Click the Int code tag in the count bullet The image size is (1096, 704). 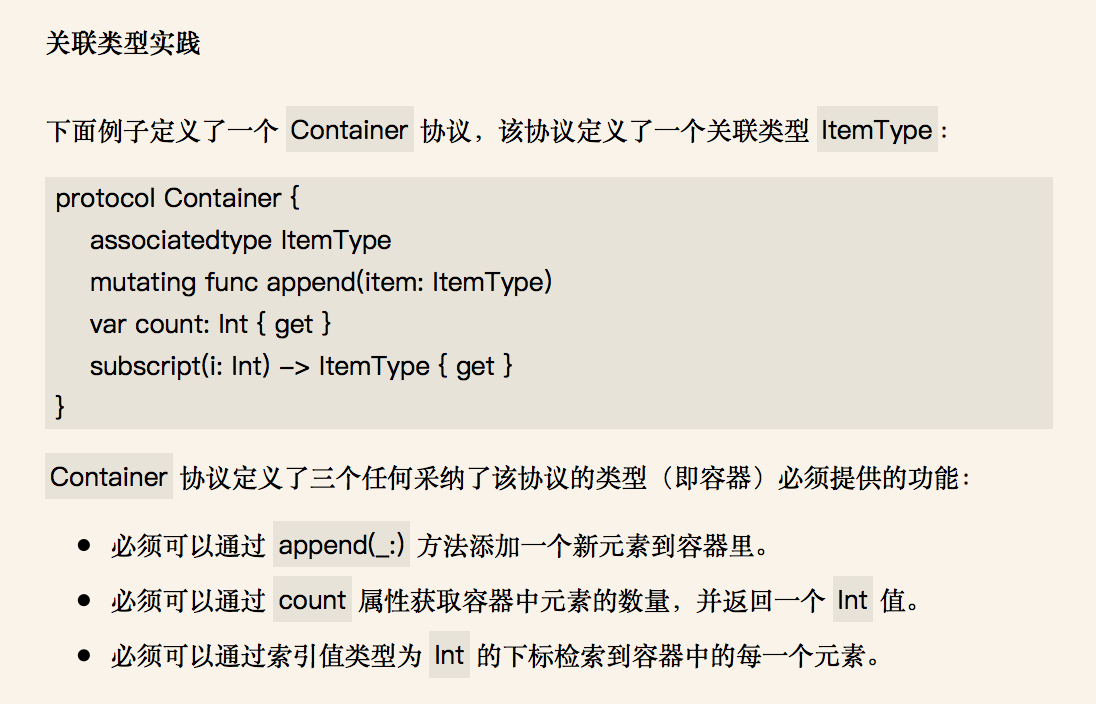pyautogui.click(x=853, y=600)
